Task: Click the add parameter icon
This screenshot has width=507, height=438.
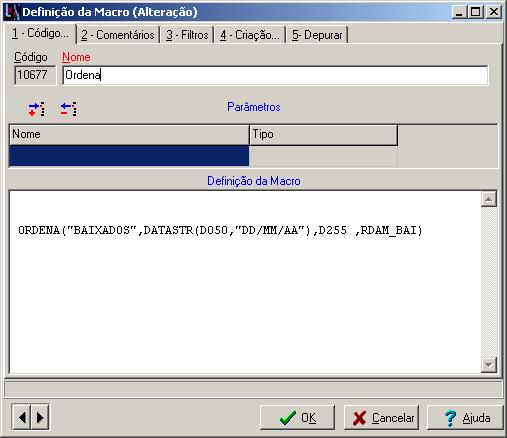Action: pos(36,109)
